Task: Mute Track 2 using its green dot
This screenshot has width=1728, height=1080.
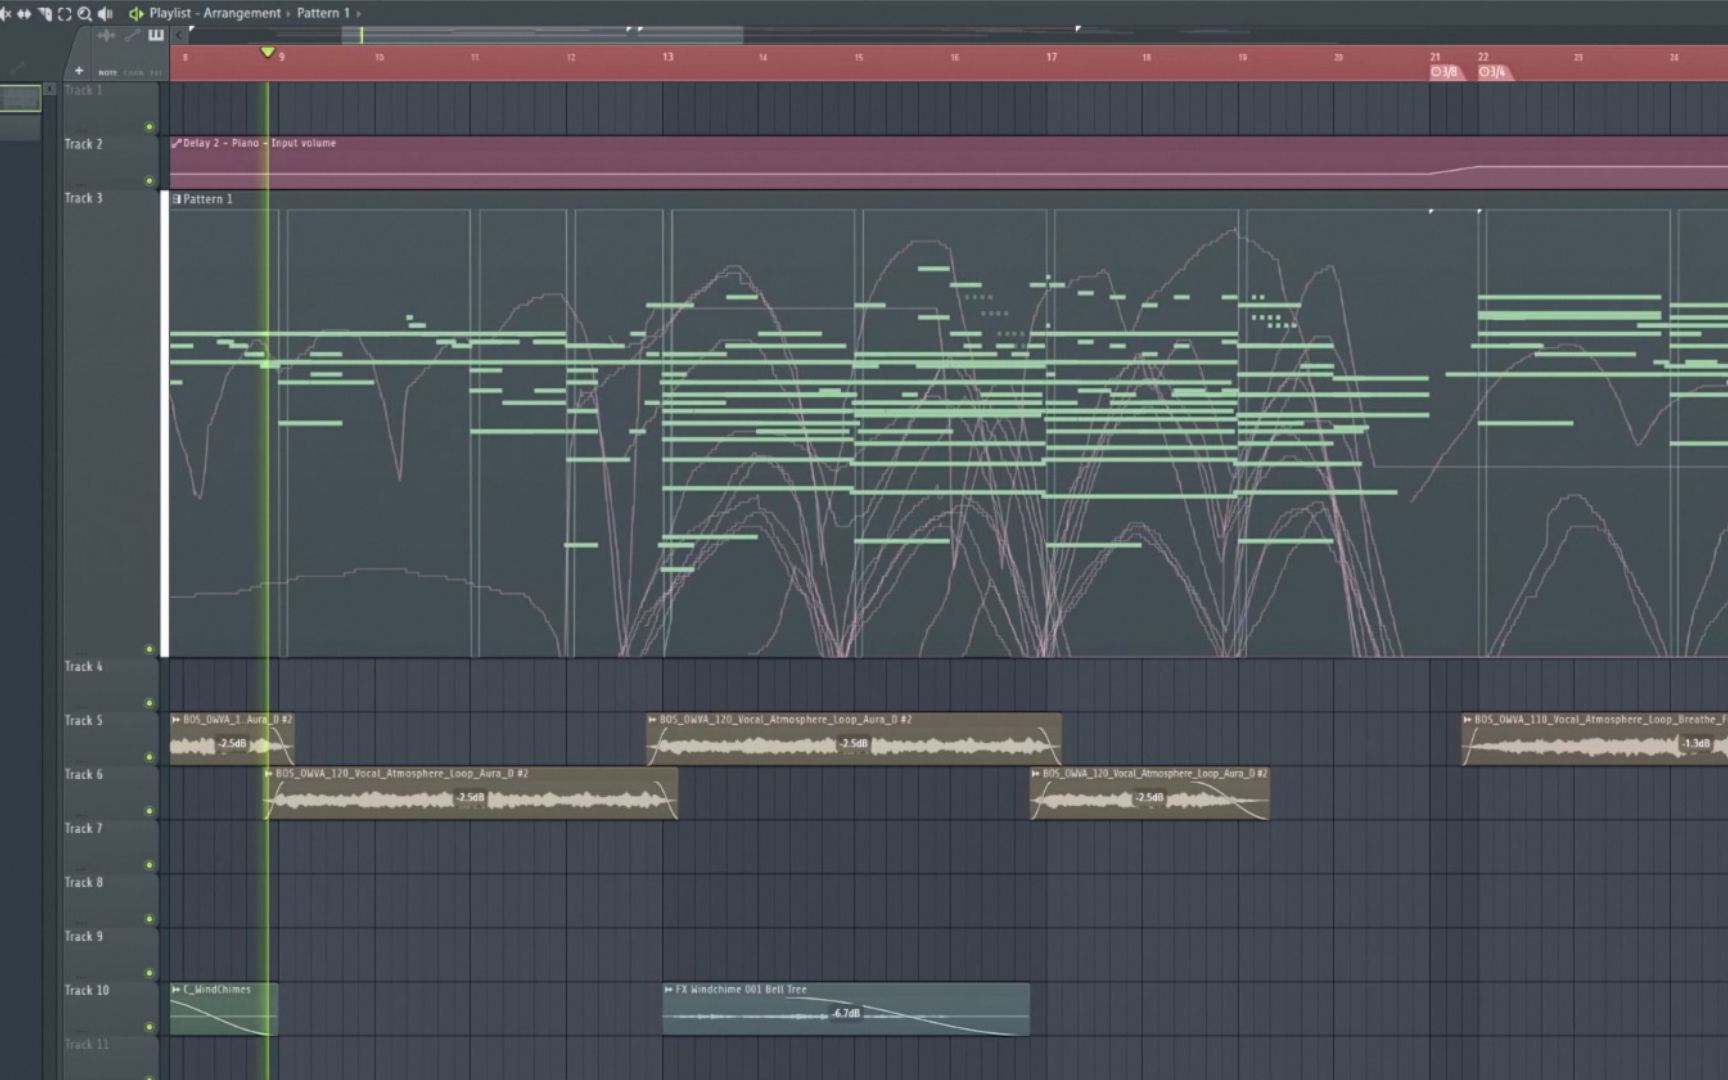Action: click(149, 181)
